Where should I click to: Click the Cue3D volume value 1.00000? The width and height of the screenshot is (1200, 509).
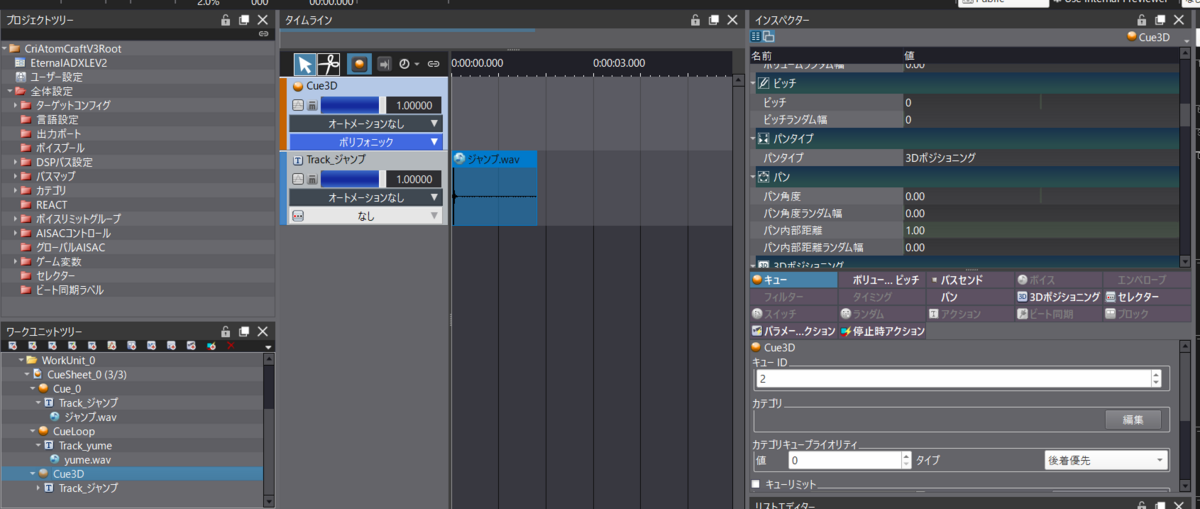[x=413, y=105]
